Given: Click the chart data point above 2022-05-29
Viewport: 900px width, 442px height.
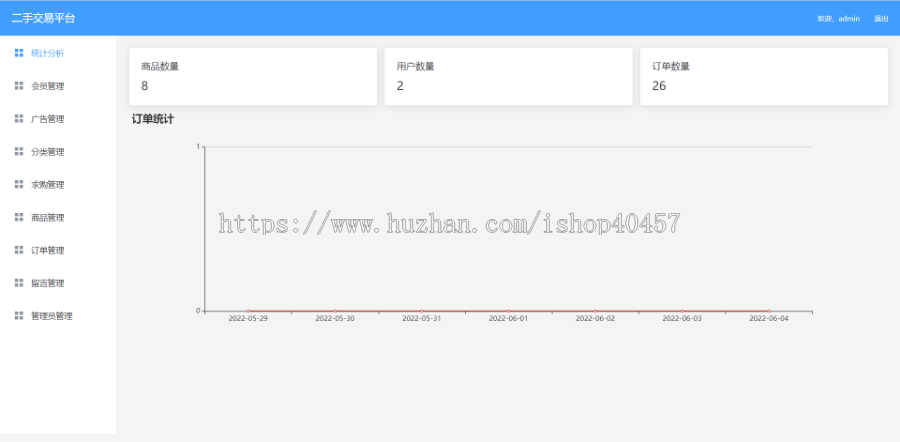Looking at the screenshot, I should point(248,311).
